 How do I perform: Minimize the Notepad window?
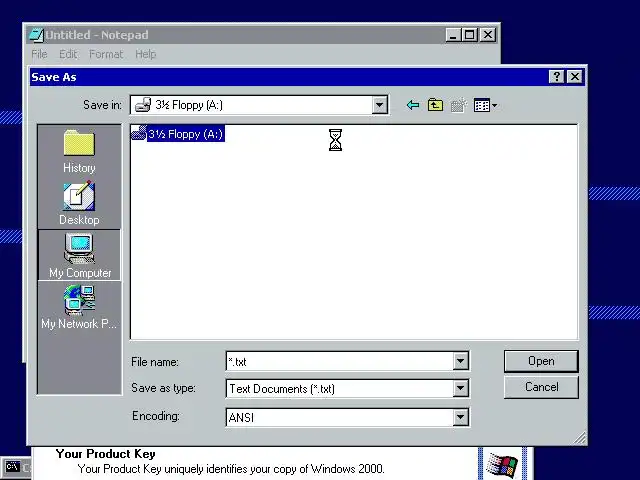pyautogui.click(x=453, y=35)
